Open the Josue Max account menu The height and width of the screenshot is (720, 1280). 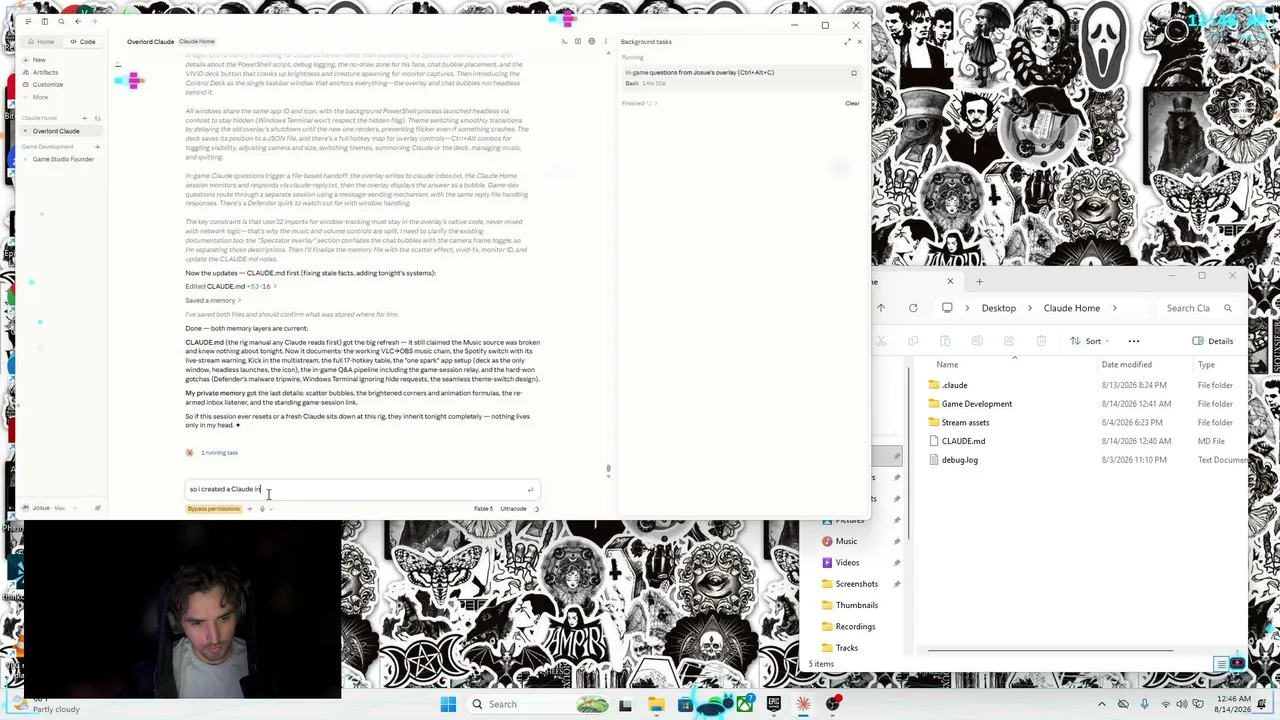pyautogui.click(x=48, y=508)
